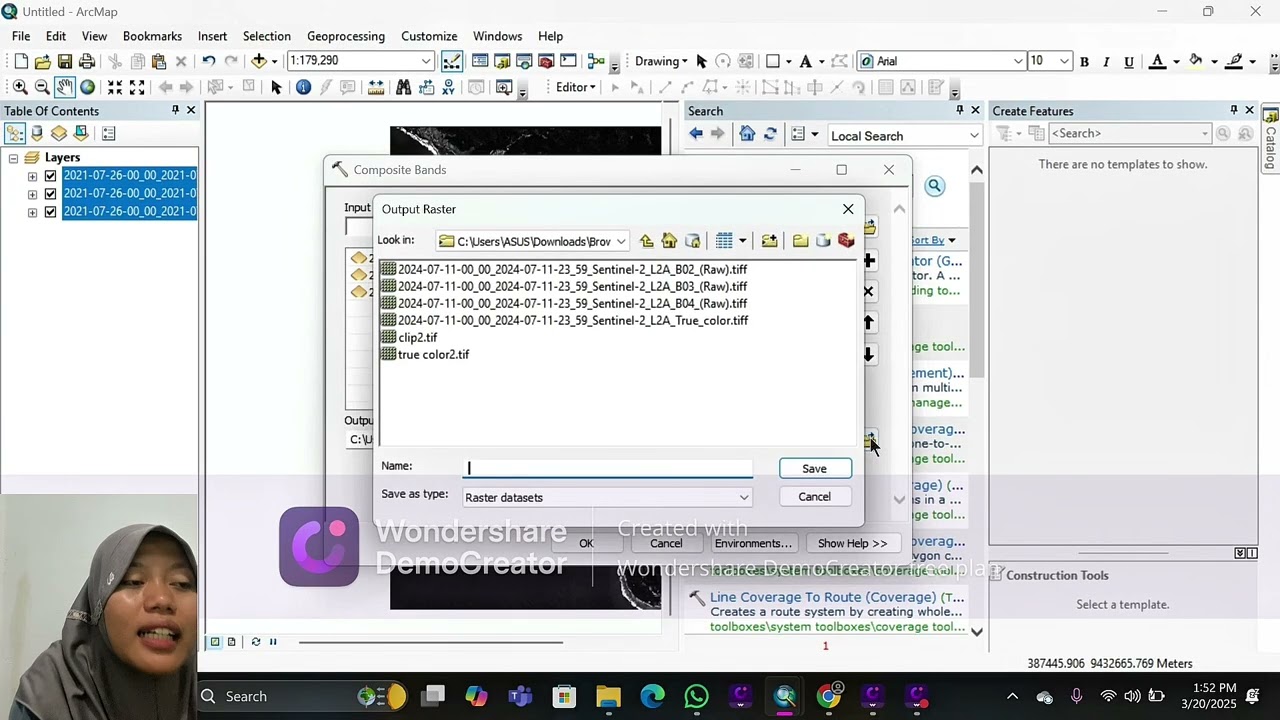This screenshot has height=720, width=1280.
Task: Select the Measure ruler tool
Action: (x=376, y=87)
